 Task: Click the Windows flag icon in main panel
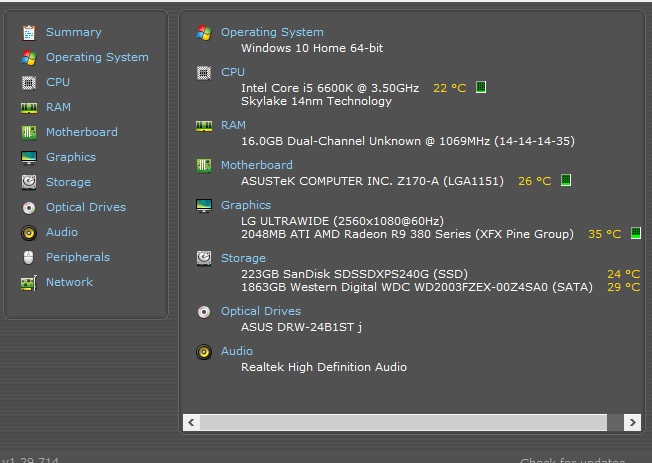[x=204, y=32]
